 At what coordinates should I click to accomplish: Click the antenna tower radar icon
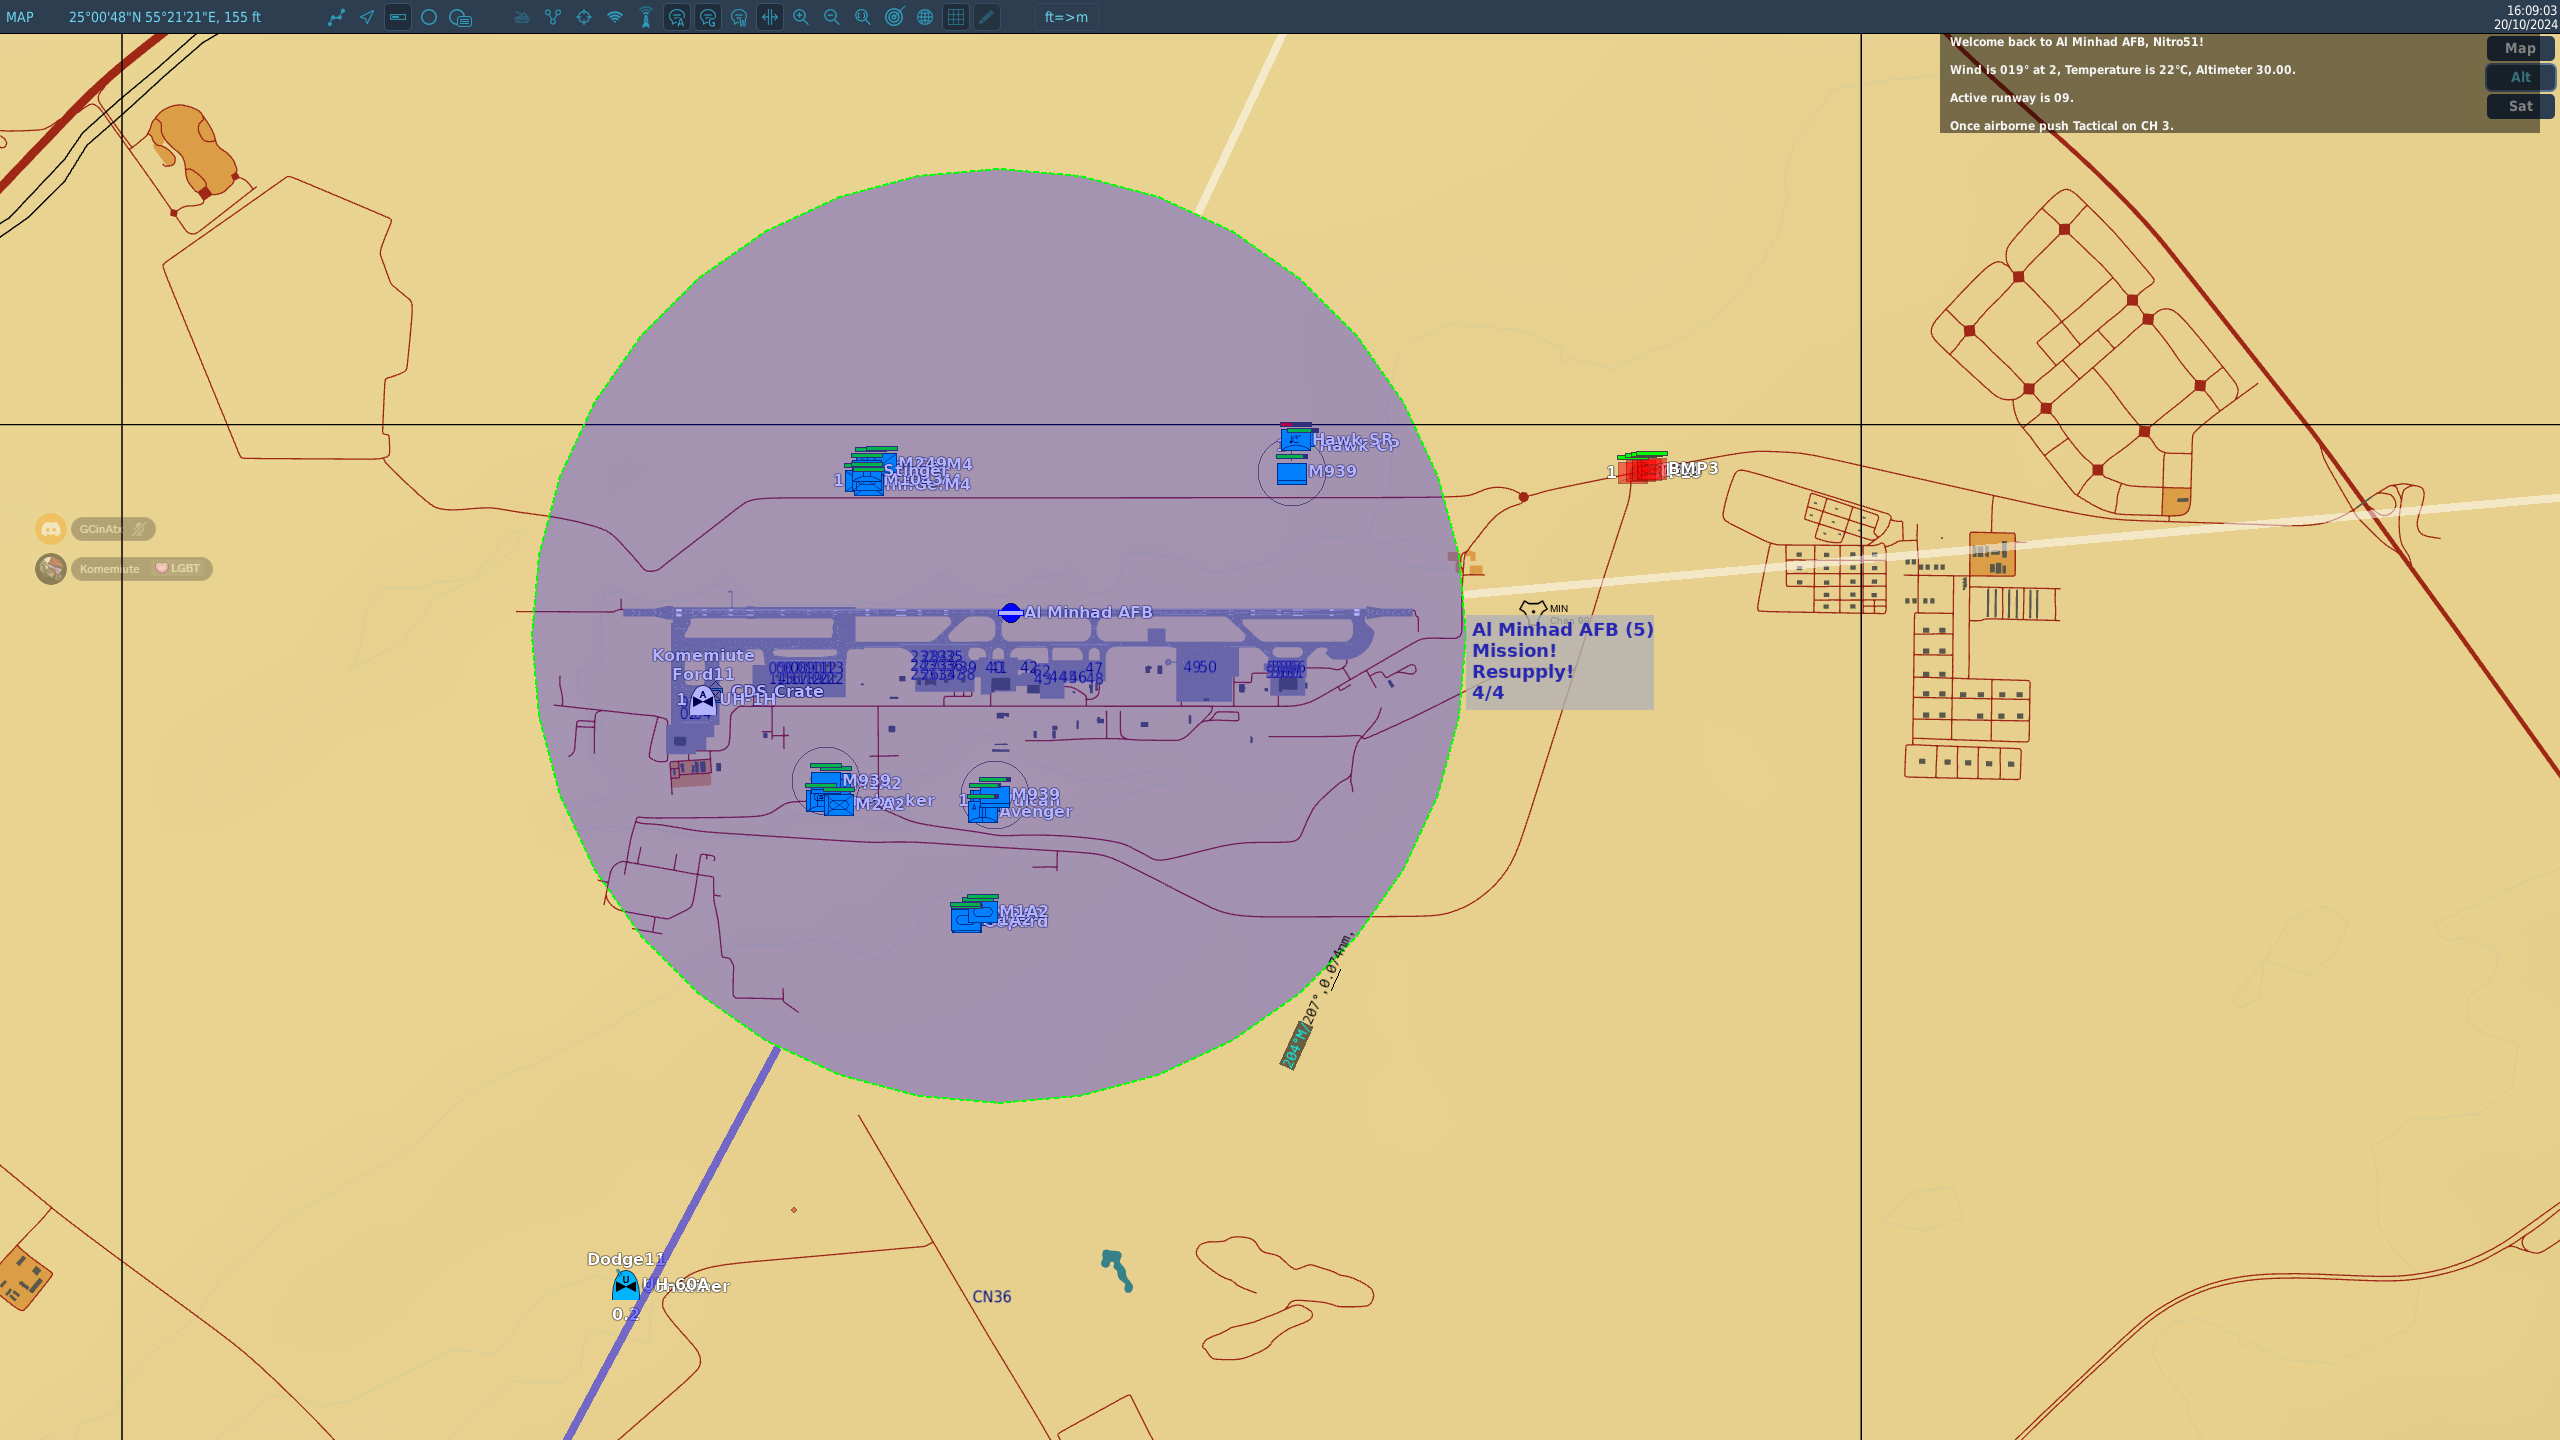click(646, 17)
